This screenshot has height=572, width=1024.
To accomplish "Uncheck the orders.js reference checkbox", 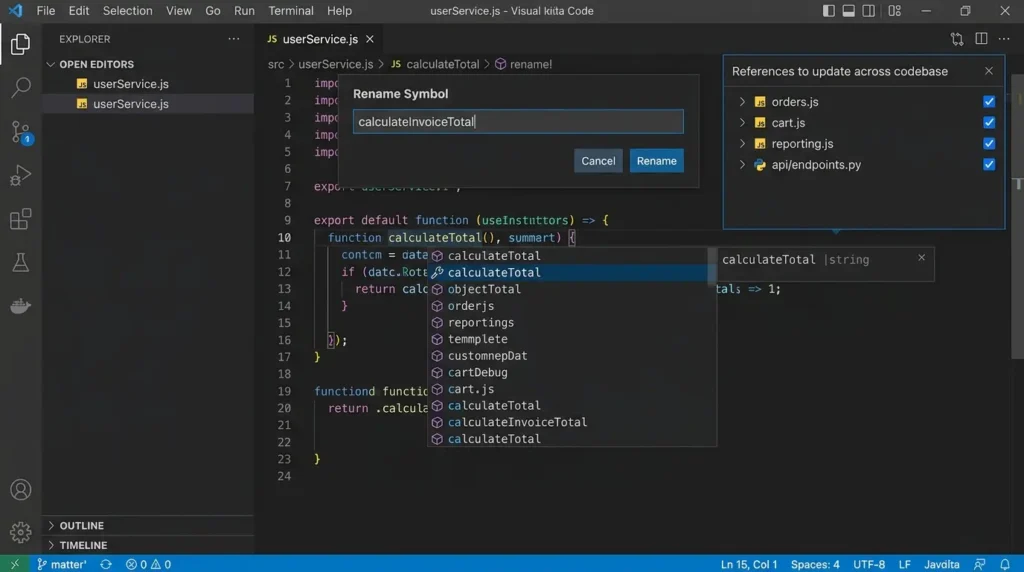I will click(989, 101).
